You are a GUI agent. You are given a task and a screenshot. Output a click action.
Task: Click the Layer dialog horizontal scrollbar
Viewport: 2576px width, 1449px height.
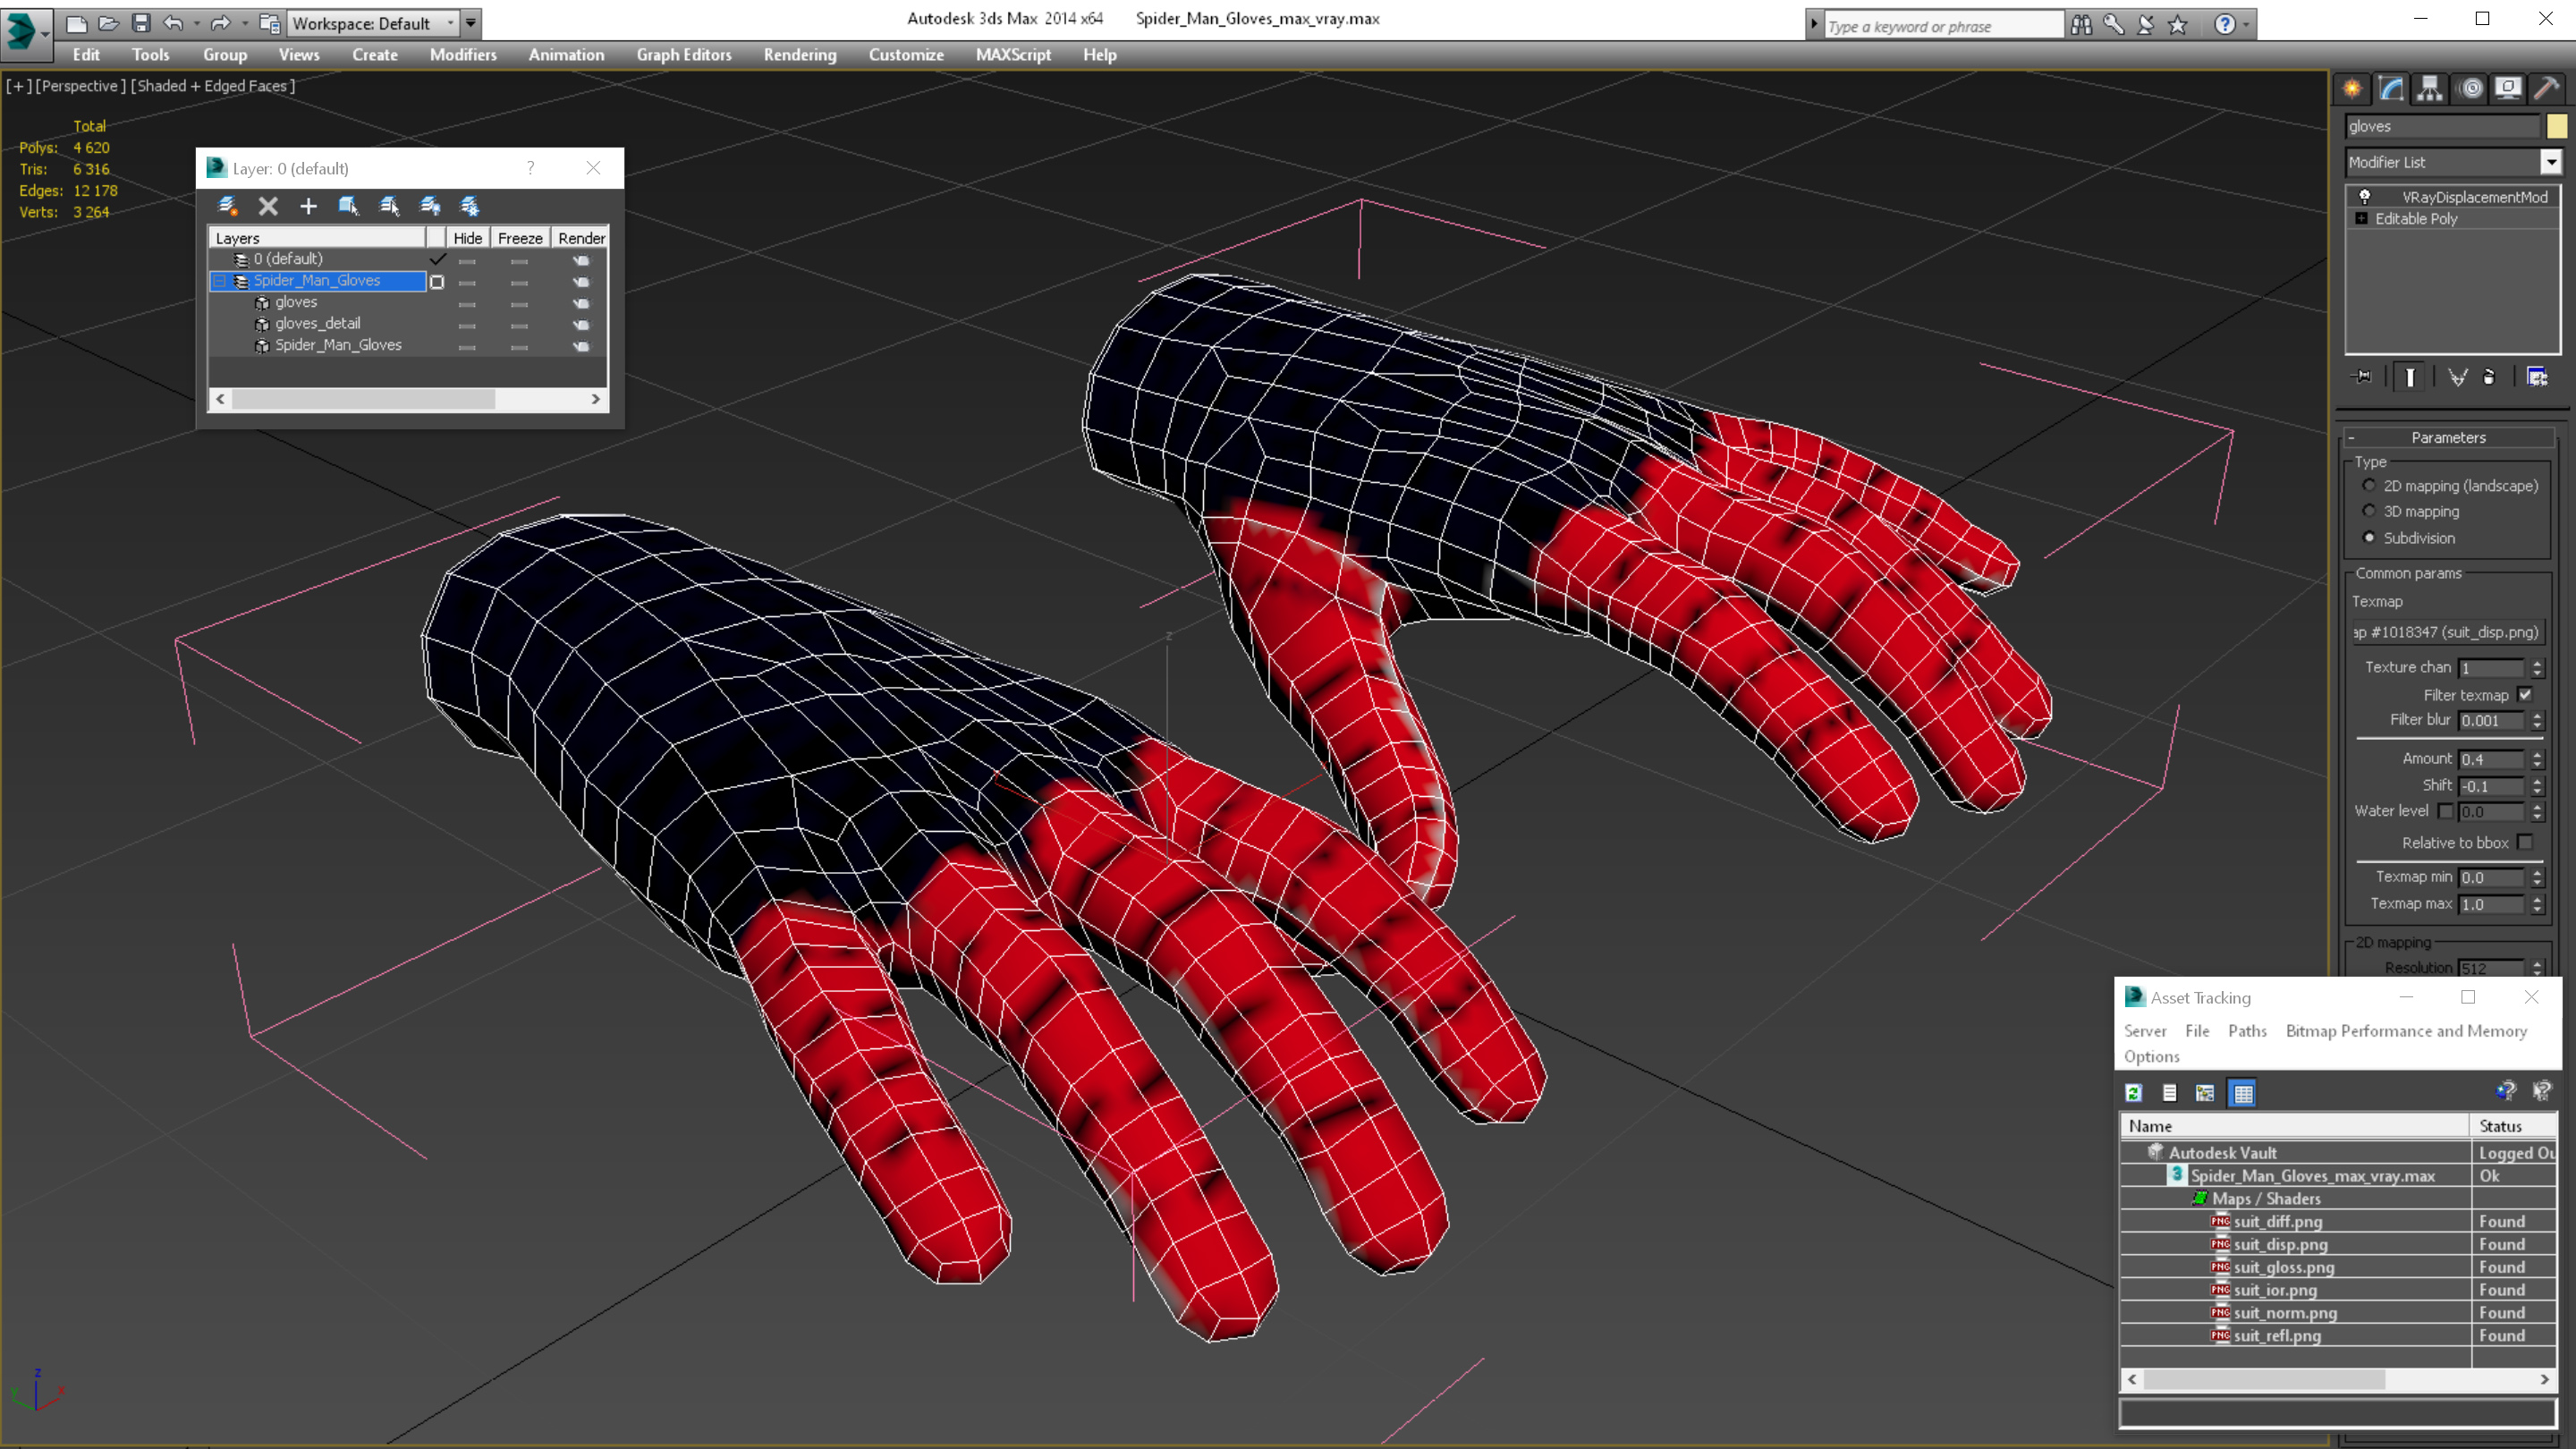pos(408,399)
